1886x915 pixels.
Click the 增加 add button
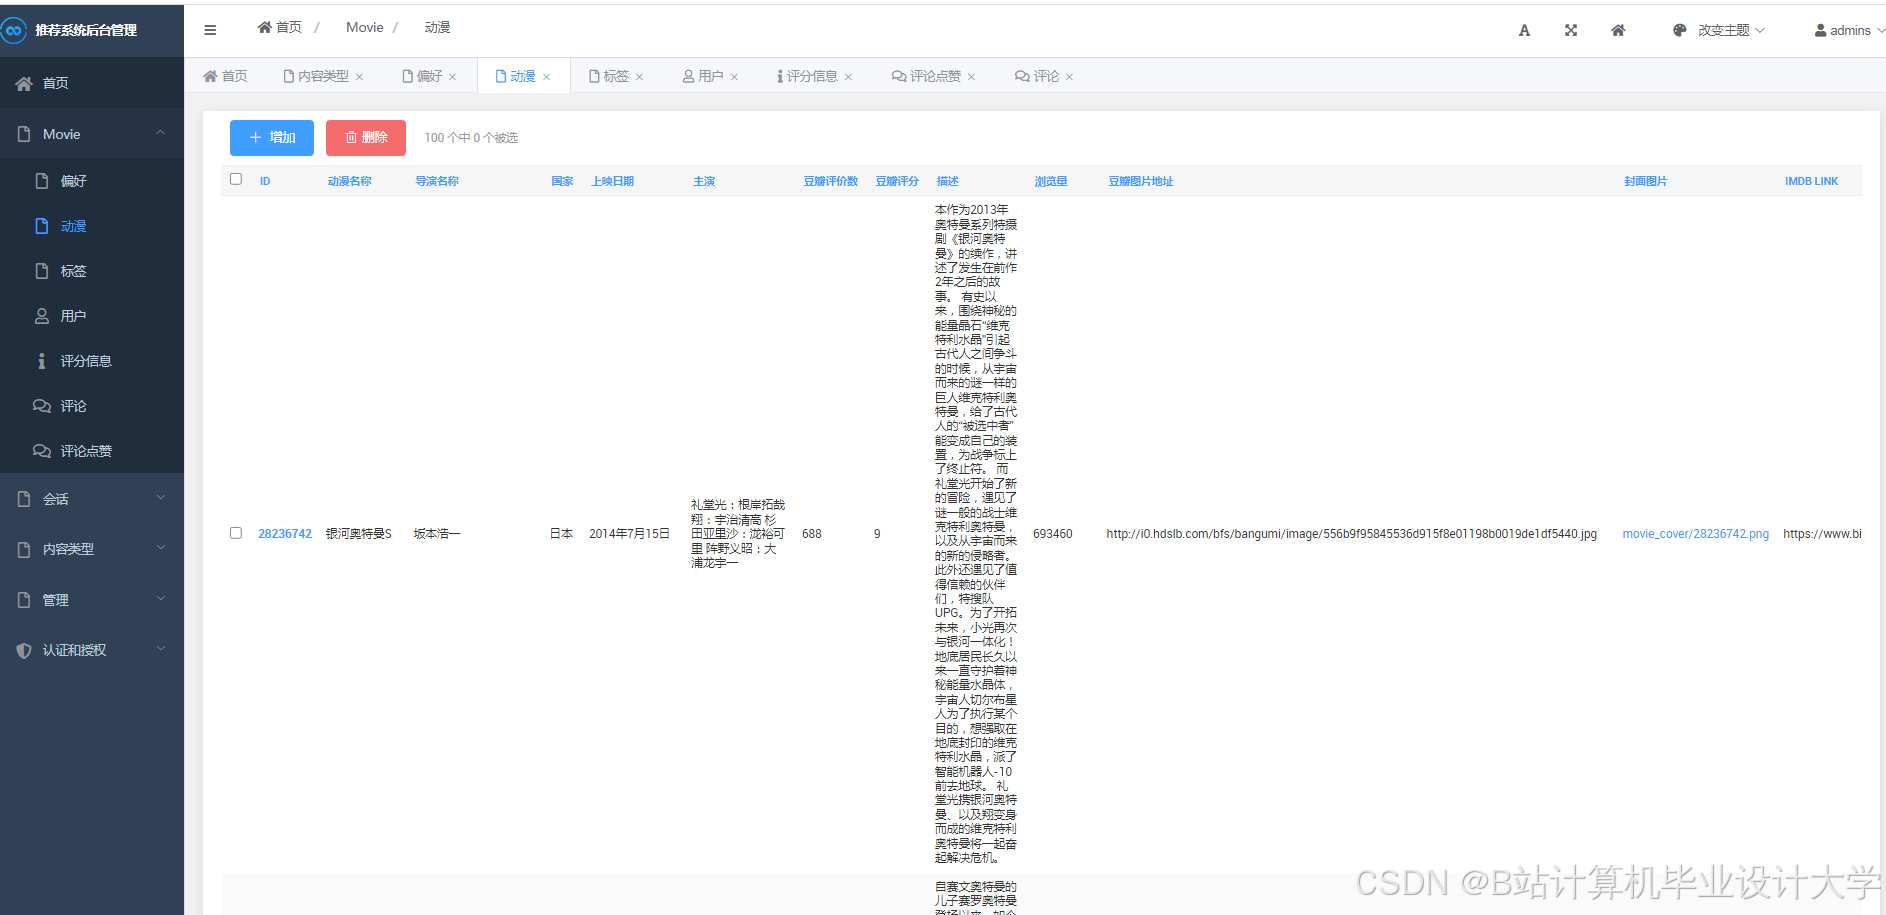[x=271, y=137]
